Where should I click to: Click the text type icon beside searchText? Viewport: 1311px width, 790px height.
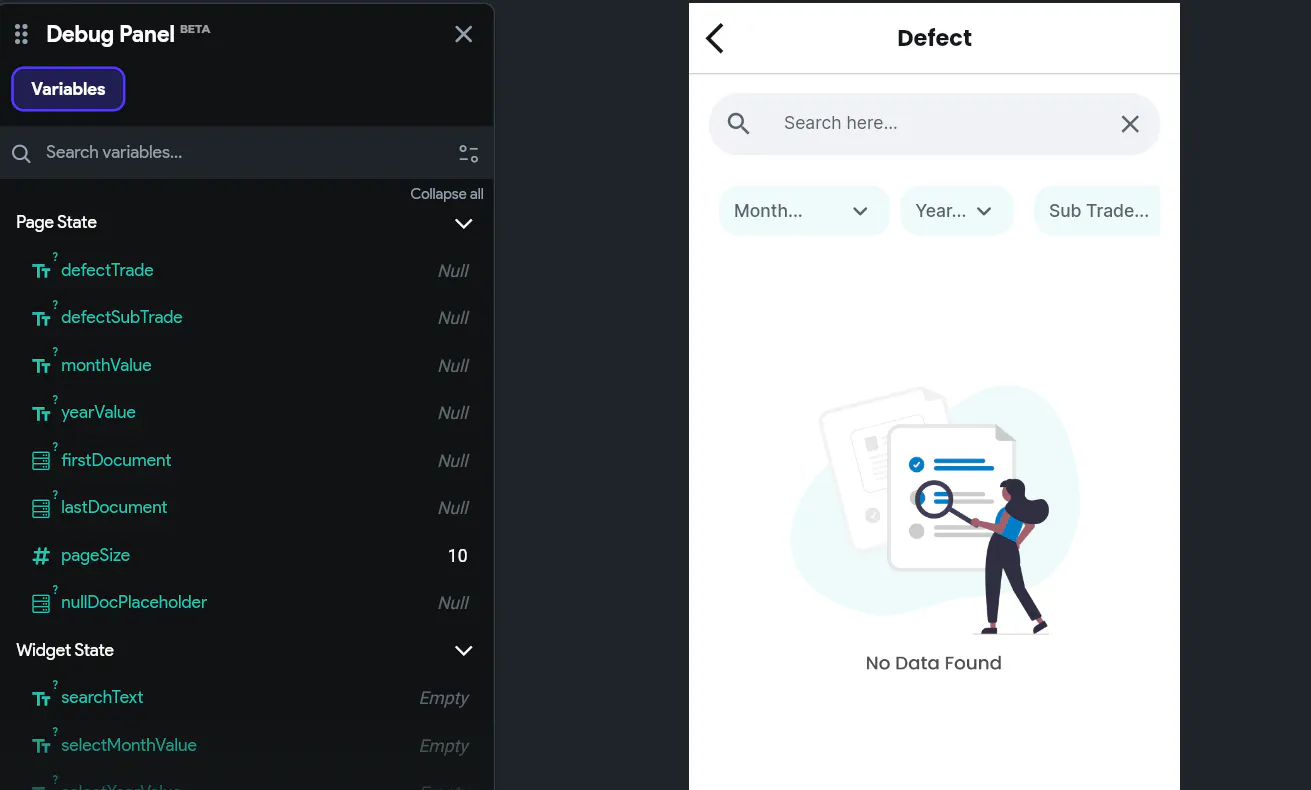[41, 698]
